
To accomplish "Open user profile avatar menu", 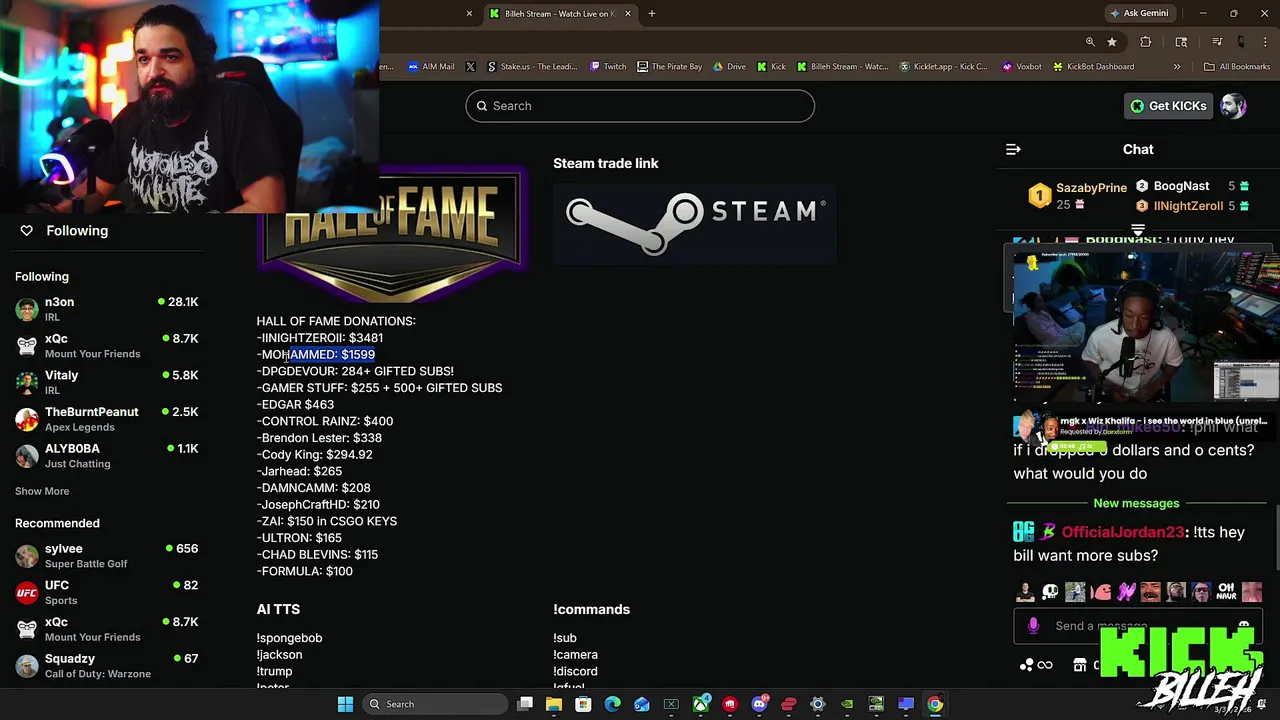I will coord(1233,106).
